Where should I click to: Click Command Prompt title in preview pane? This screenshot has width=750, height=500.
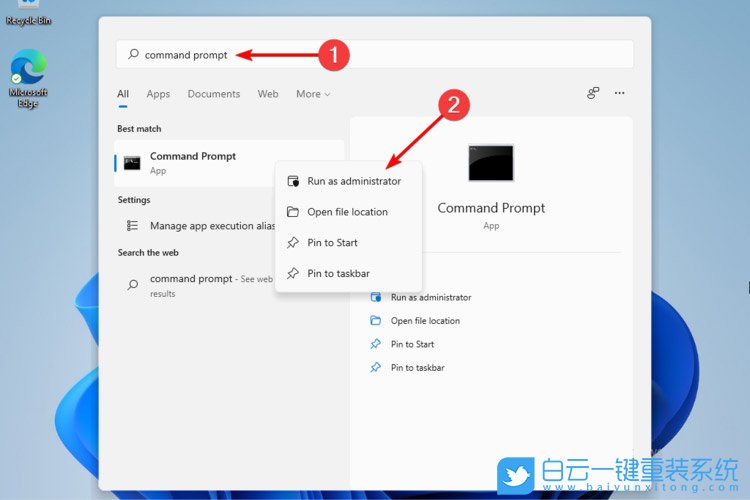coord(491,208)
